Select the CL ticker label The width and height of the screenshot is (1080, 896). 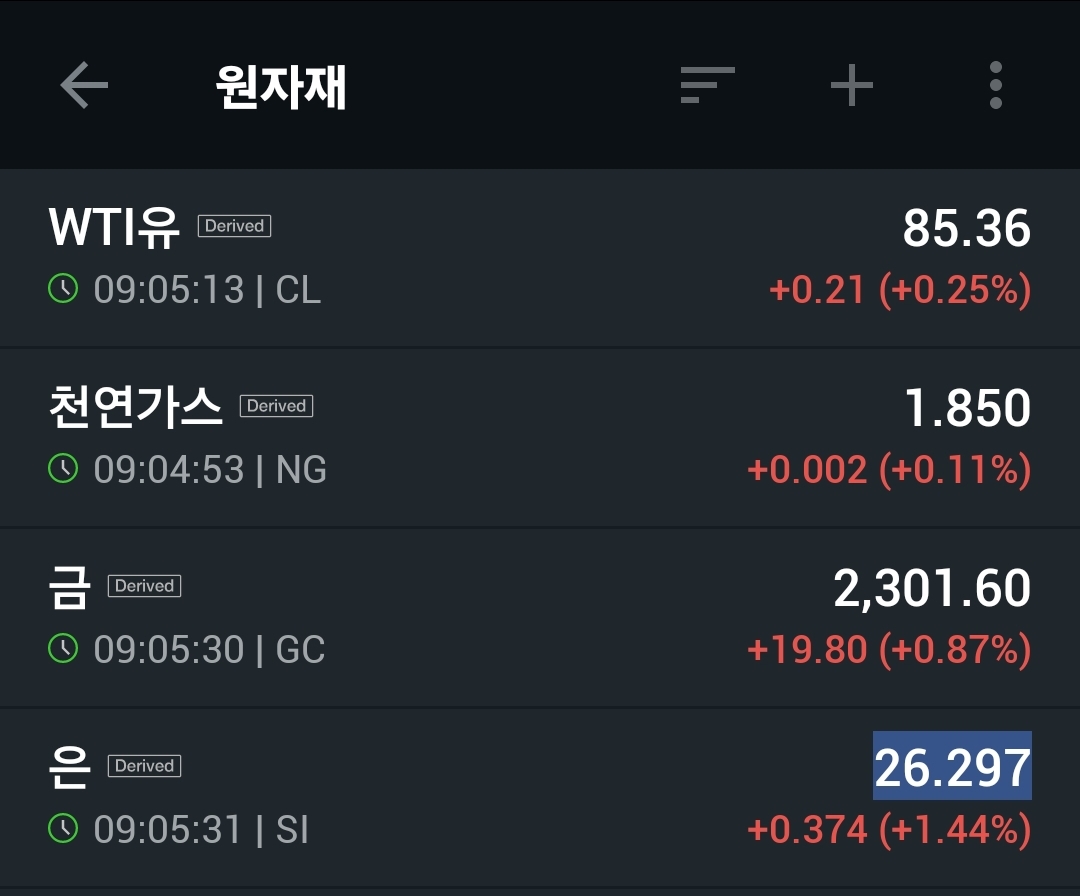(x=298, y=290)
